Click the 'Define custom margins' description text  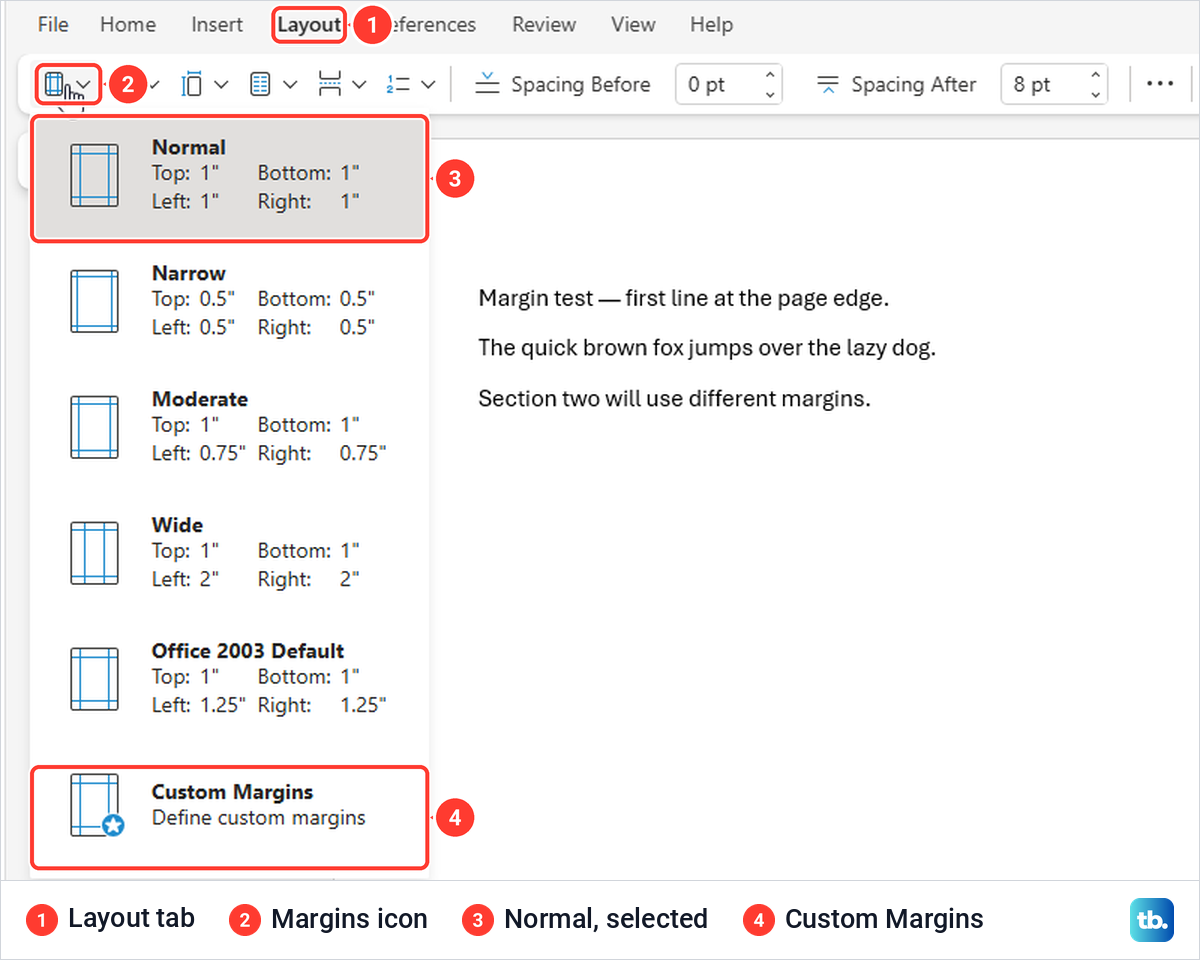[x=259, y=818]
